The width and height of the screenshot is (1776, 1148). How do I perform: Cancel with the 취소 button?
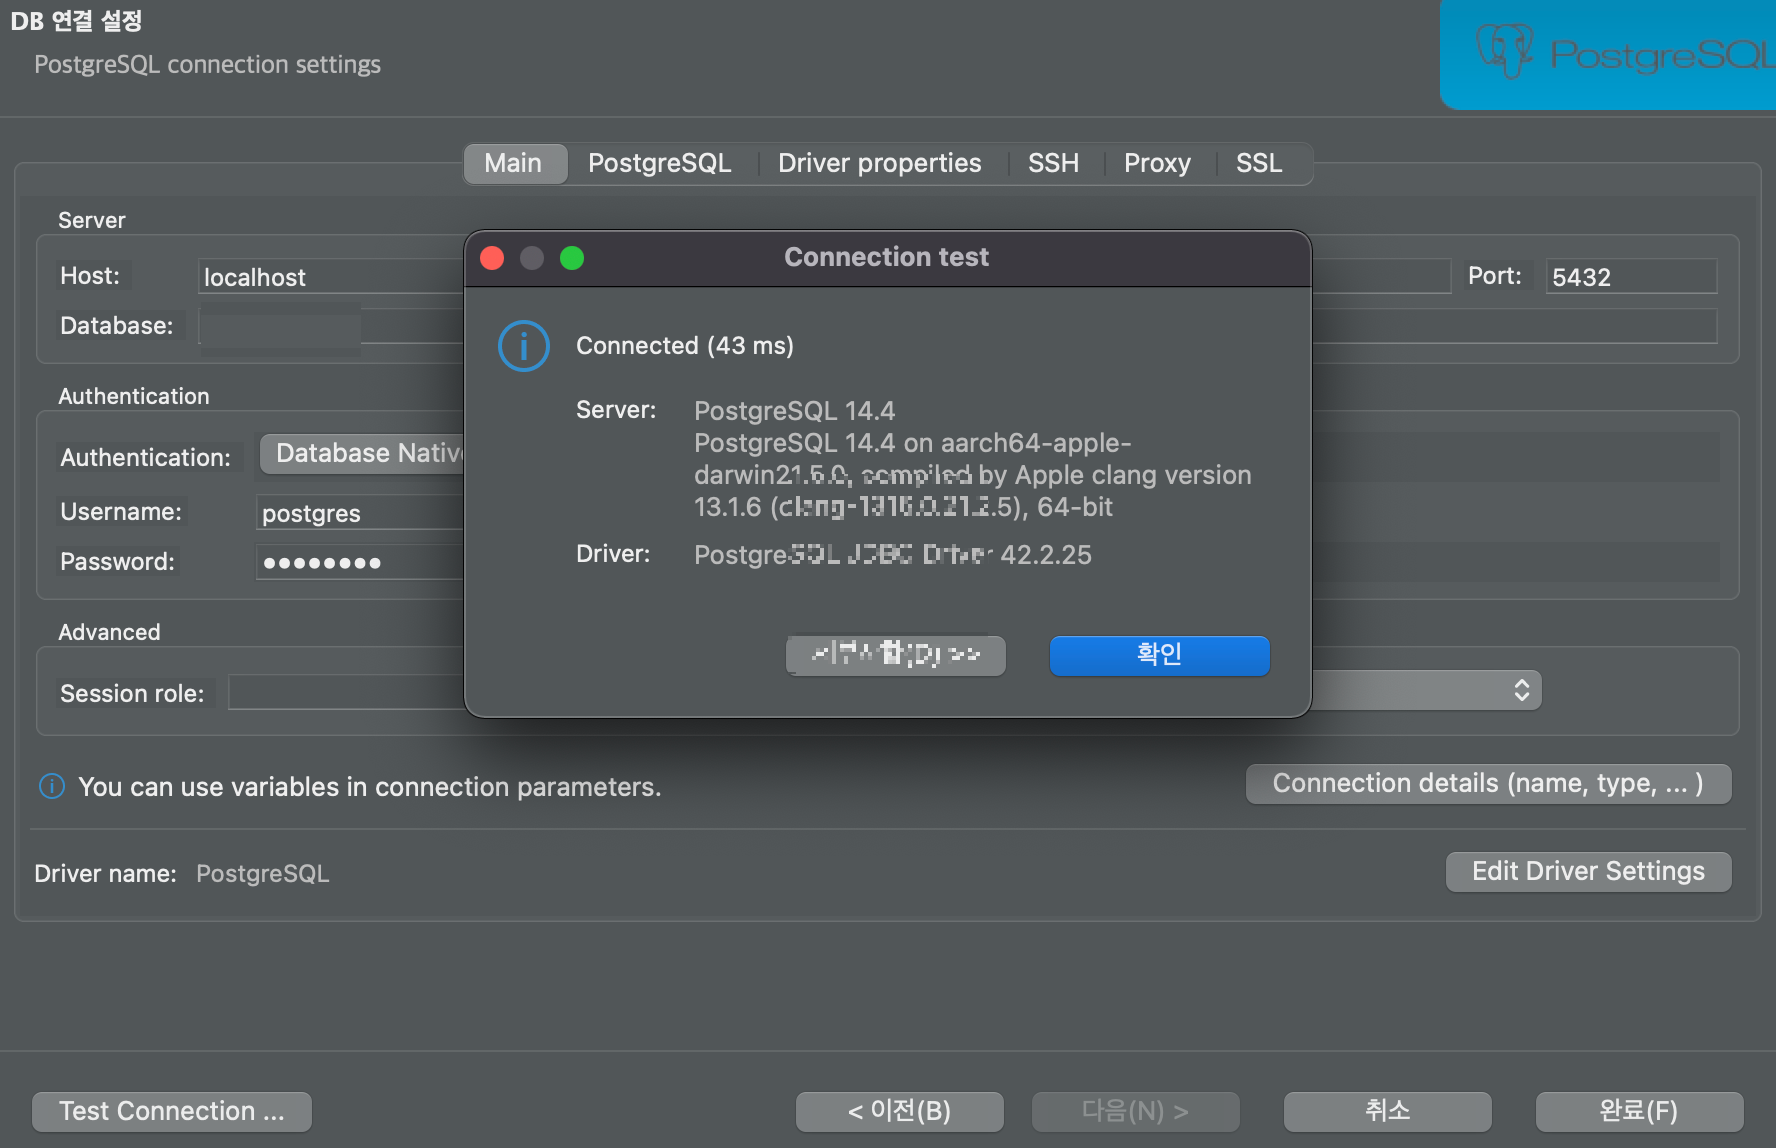[x=1388, y=1111]
